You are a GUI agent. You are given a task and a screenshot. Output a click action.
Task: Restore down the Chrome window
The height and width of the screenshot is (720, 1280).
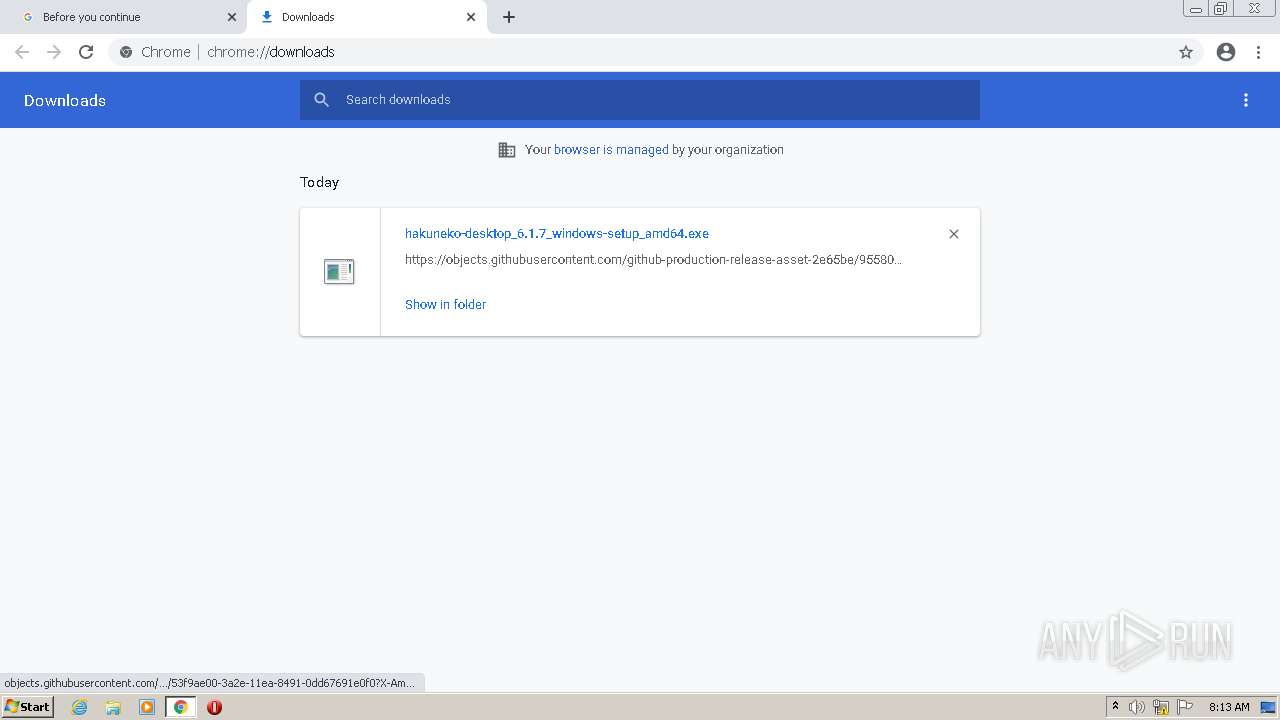[1221, 9]
